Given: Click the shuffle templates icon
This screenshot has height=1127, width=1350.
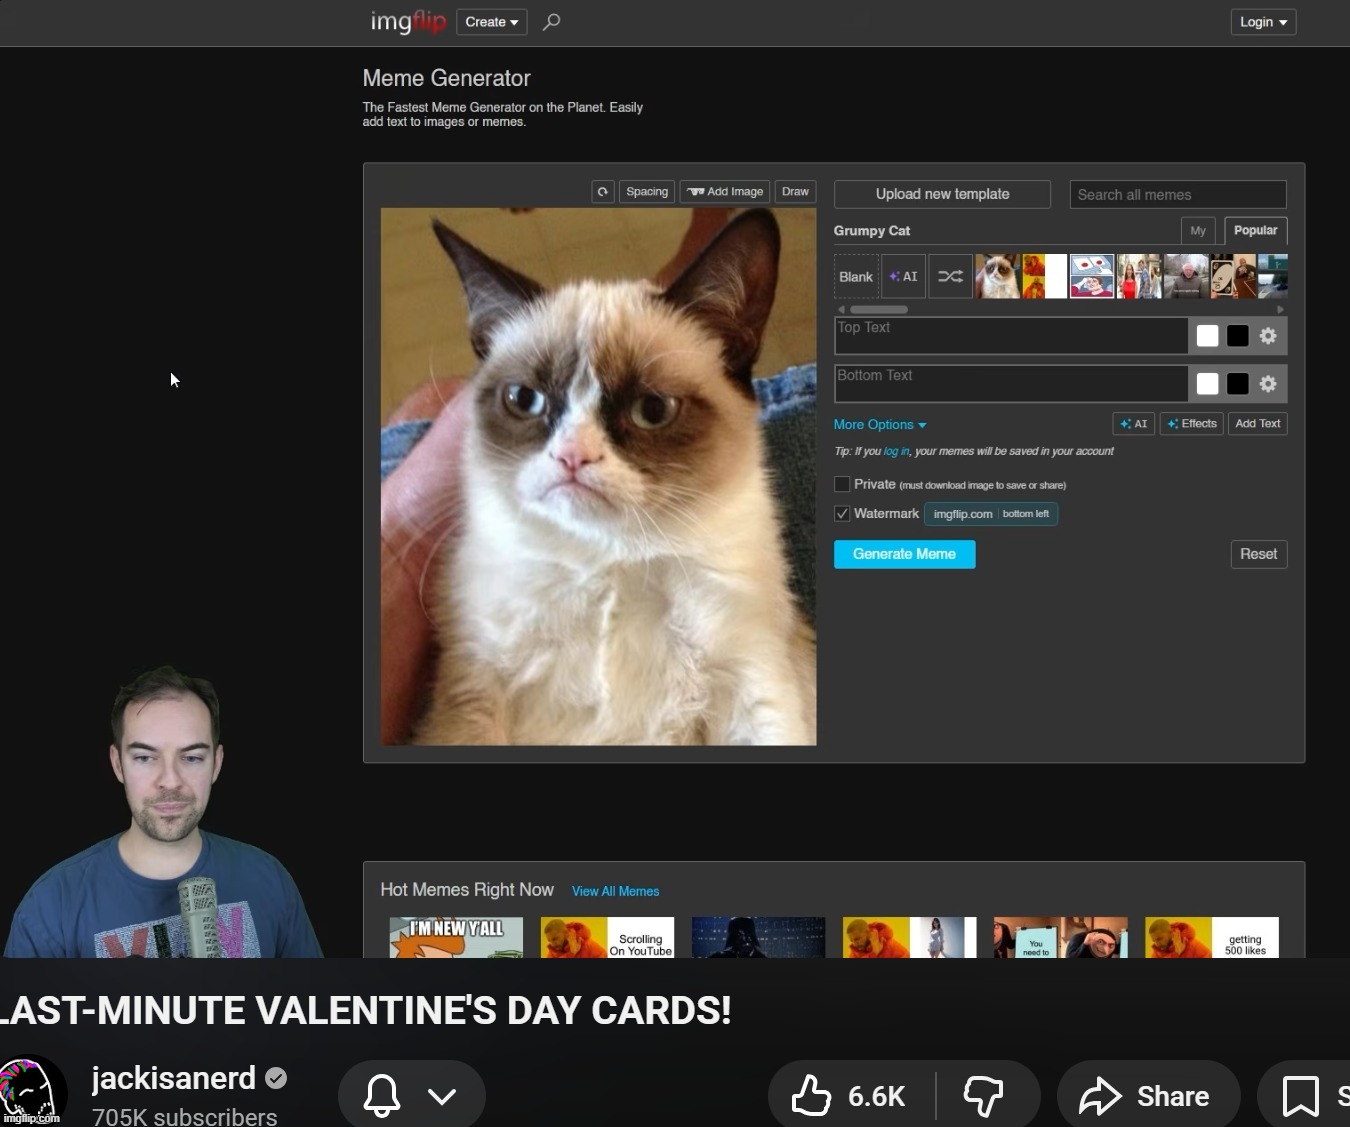Looking at the screenshot, I should click(950, 276).
